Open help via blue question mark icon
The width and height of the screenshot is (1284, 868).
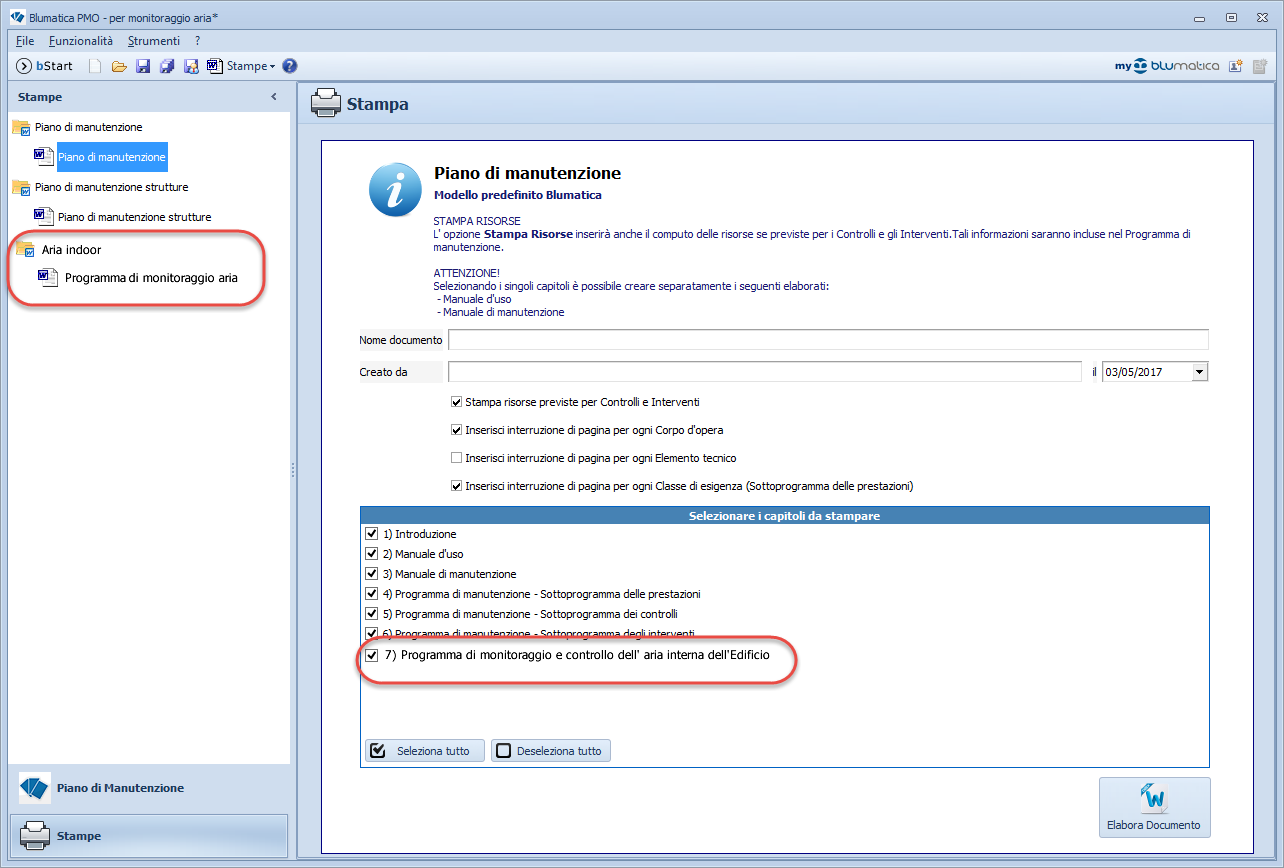(x=290, y=66)
